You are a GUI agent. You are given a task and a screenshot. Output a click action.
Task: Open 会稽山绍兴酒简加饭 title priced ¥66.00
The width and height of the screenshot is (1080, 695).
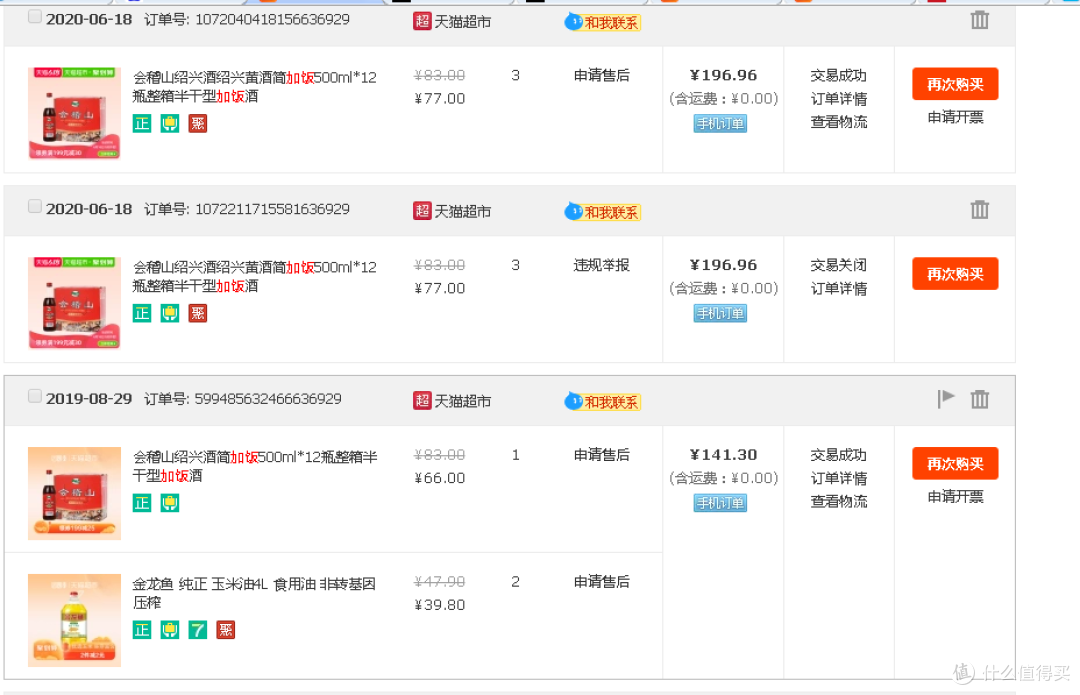(x=255, y=466)
